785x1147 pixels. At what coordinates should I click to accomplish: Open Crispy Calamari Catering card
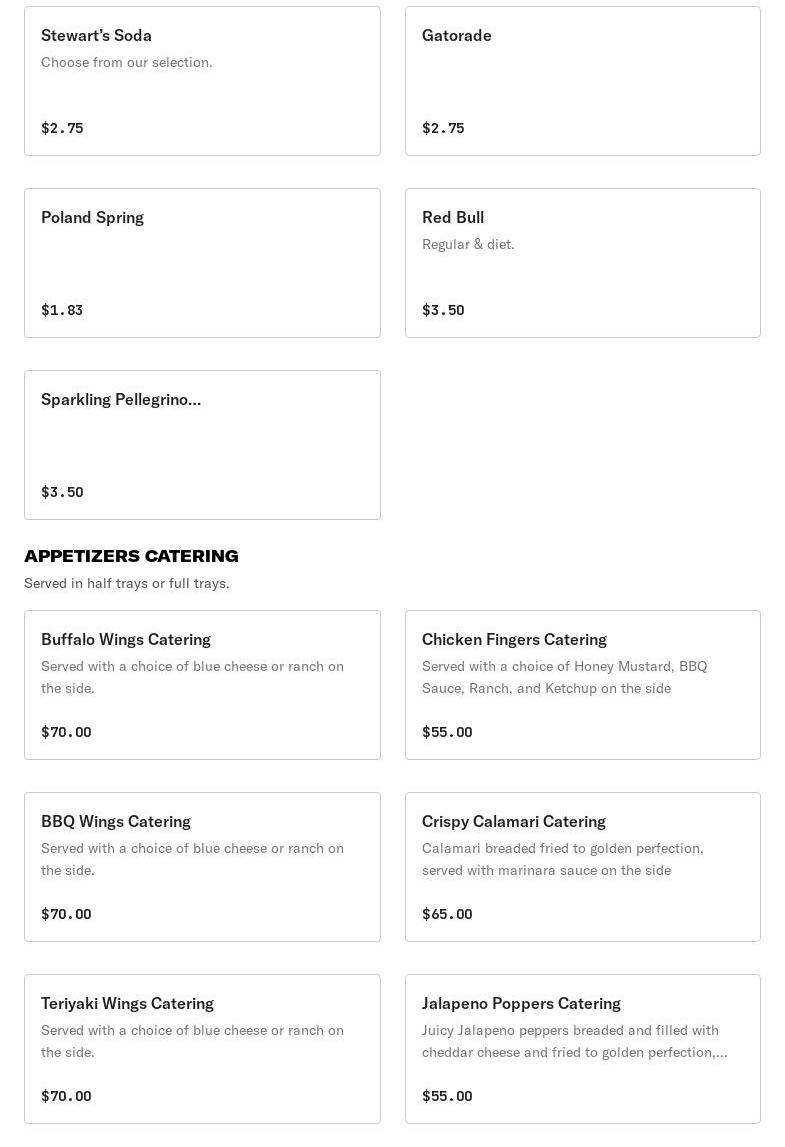click(582, 867)
